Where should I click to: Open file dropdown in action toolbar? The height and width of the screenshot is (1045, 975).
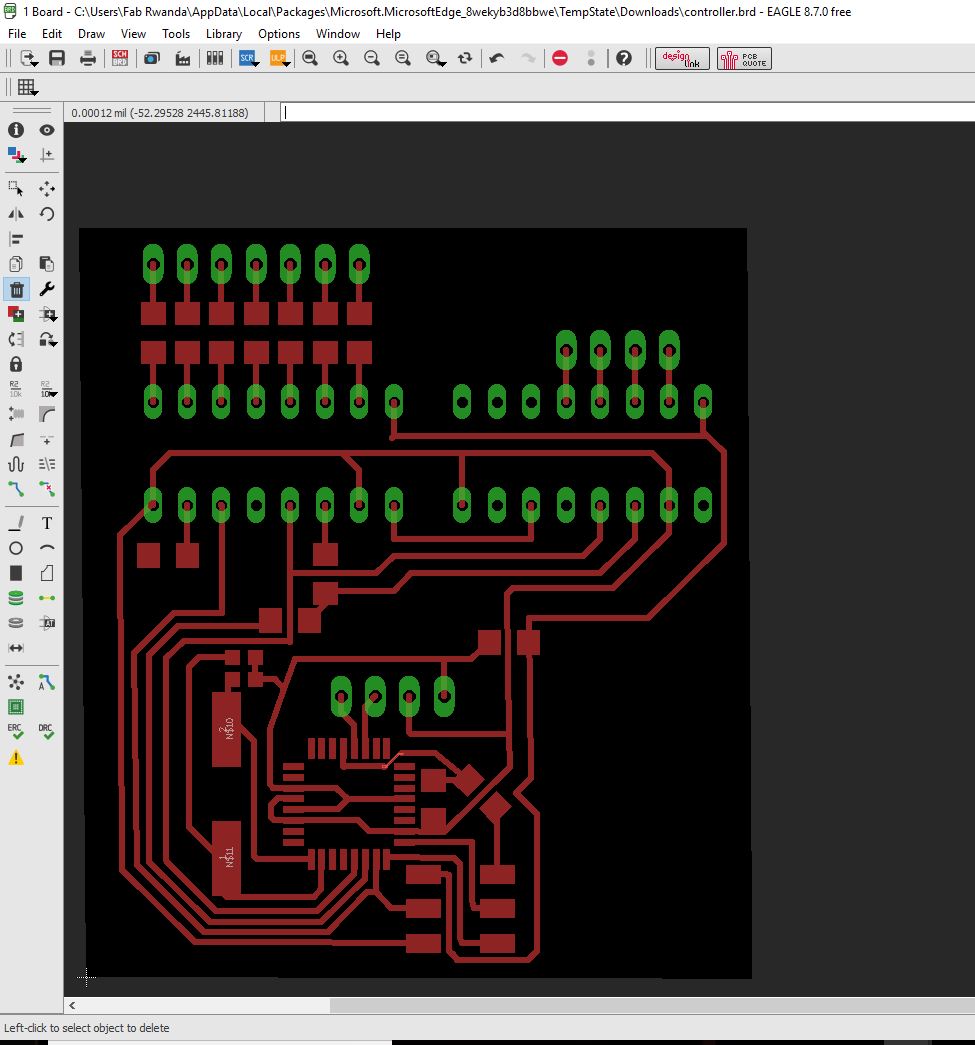(29, 59)
